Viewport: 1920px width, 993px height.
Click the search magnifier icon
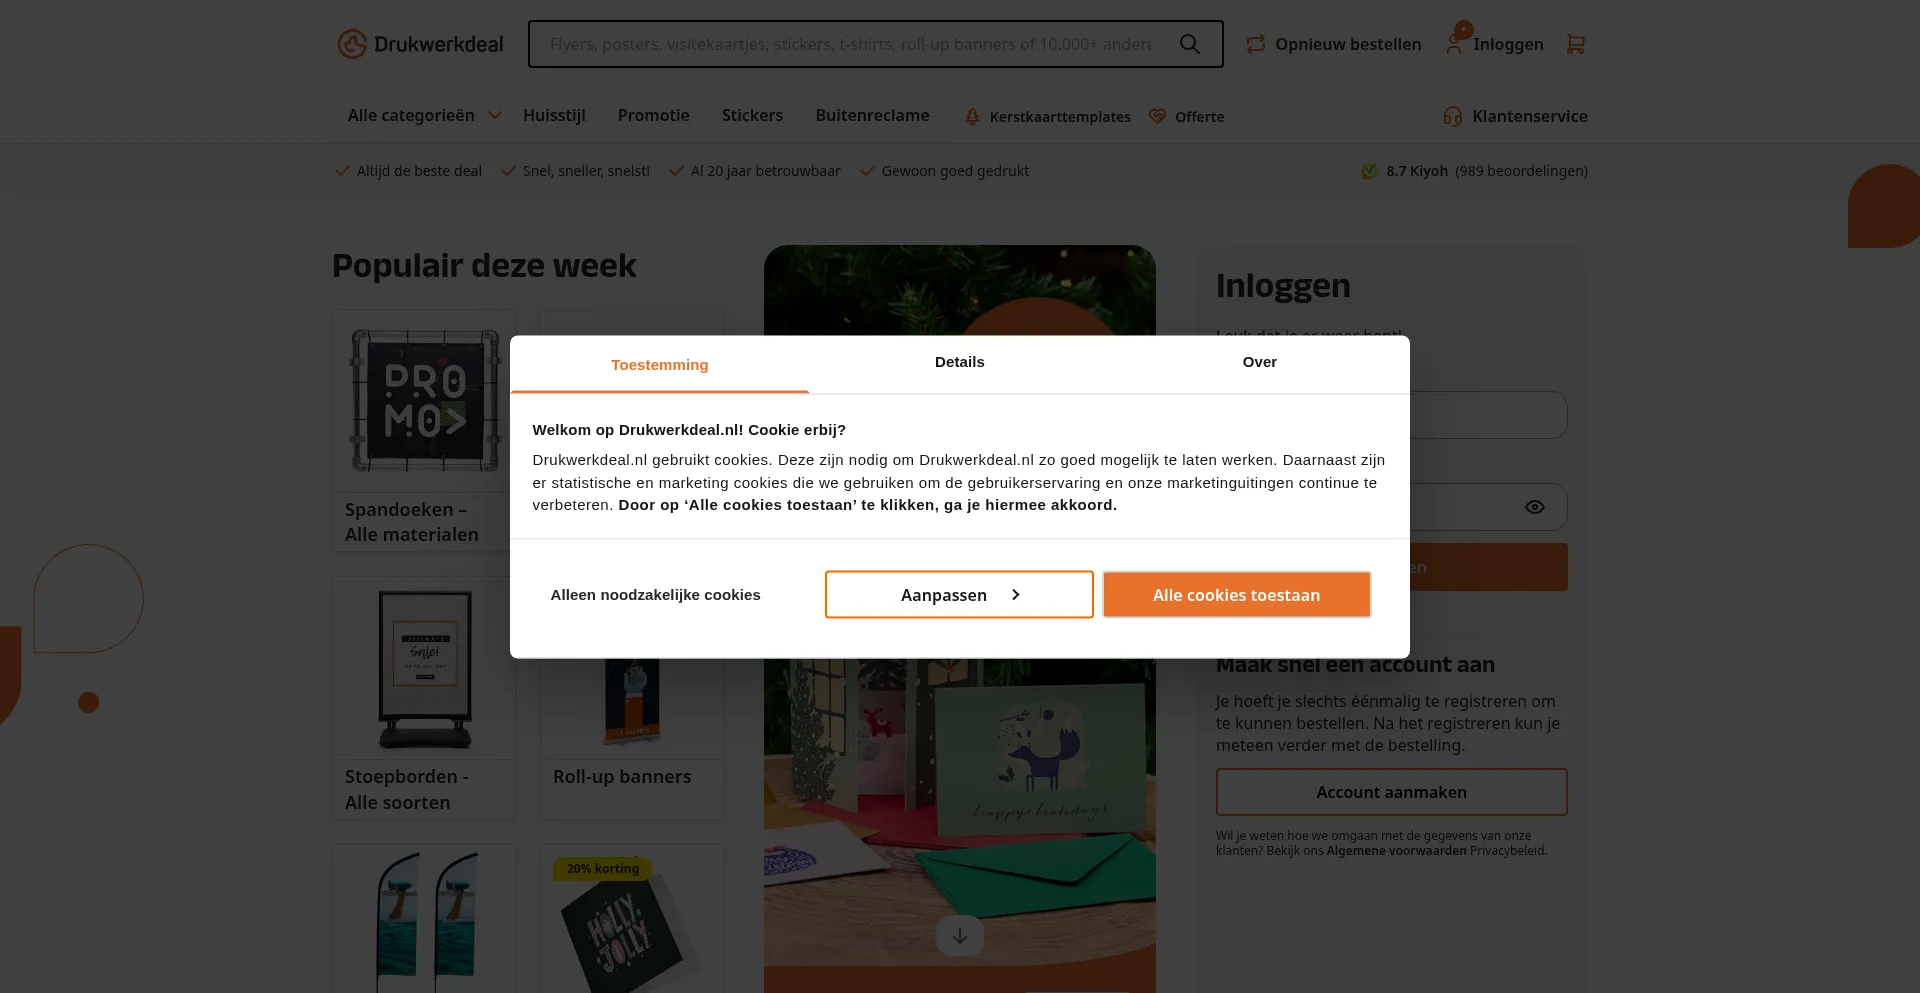pyautogui.click(x=1189, y=44)
